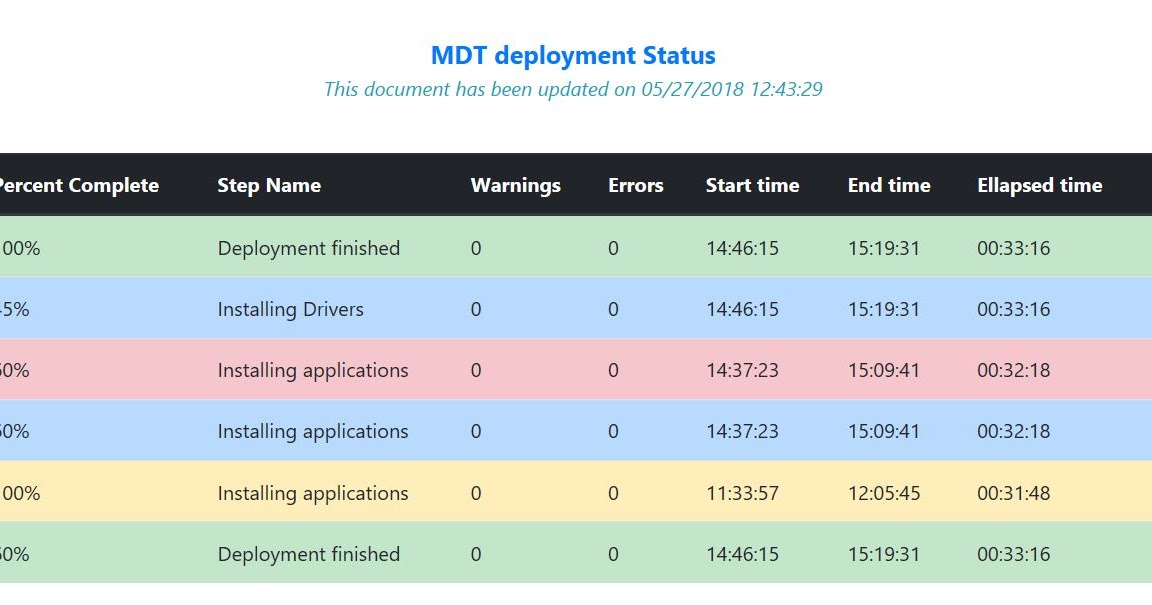Click the 00:31:48 elapsed time cell
The image size is (1152, 605).
[1013, 492]
